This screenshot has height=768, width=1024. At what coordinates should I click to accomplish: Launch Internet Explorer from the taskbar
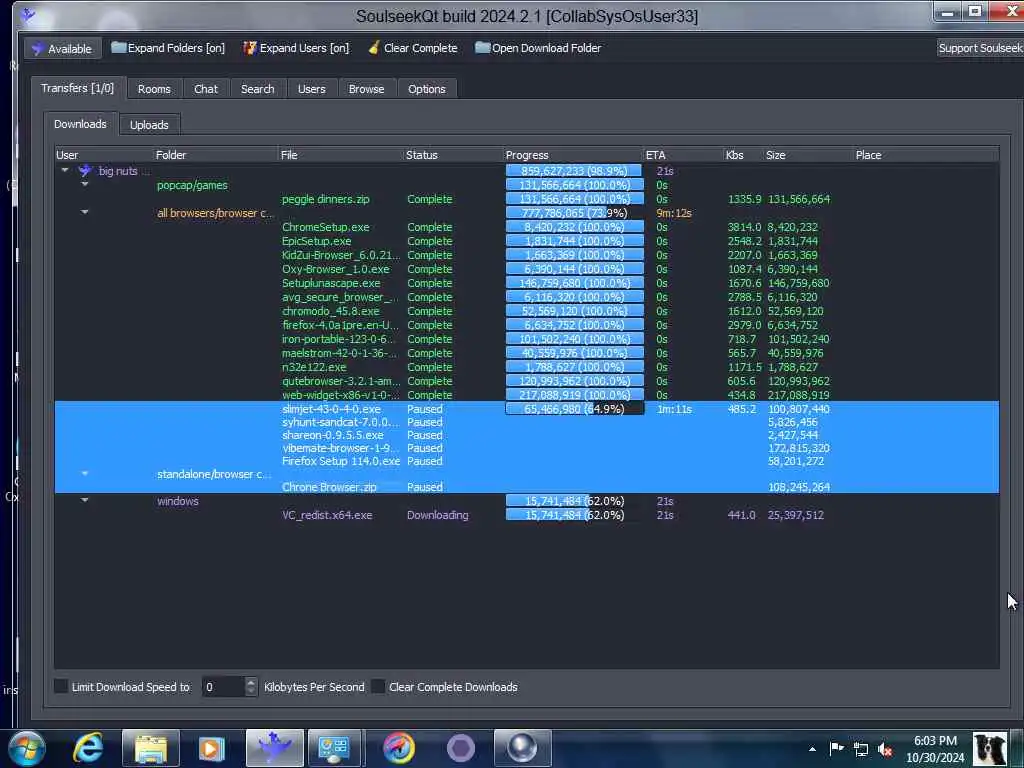click(x=88, y=748)
